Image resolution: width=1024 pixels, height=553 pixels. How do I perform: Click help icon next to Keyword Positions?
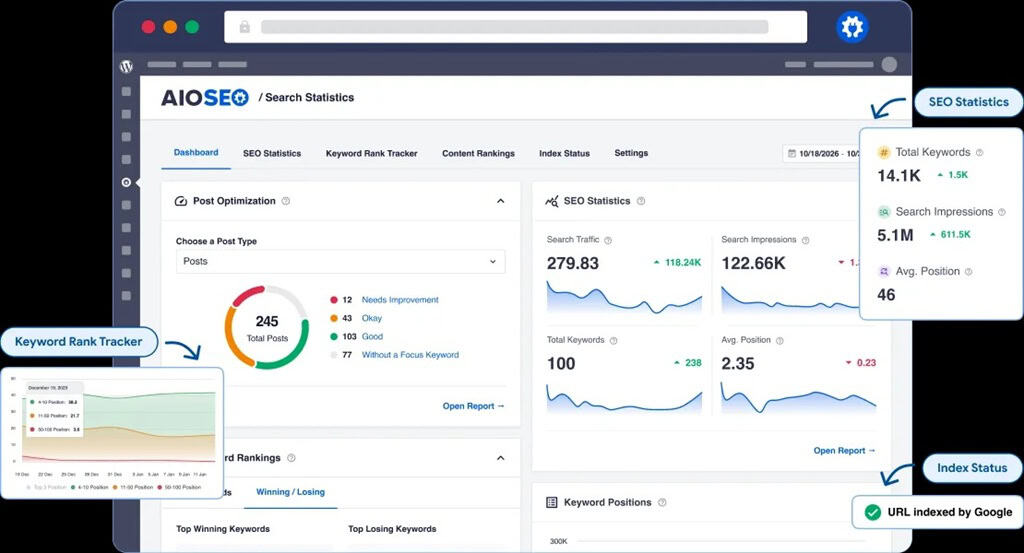point(662,502)
